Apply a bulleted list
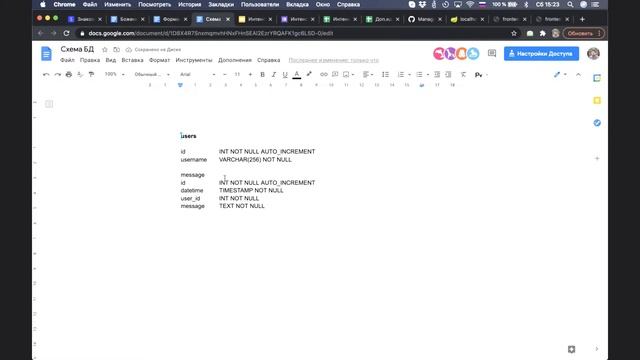This screenshot has height=360, width=640. (419, 74)
